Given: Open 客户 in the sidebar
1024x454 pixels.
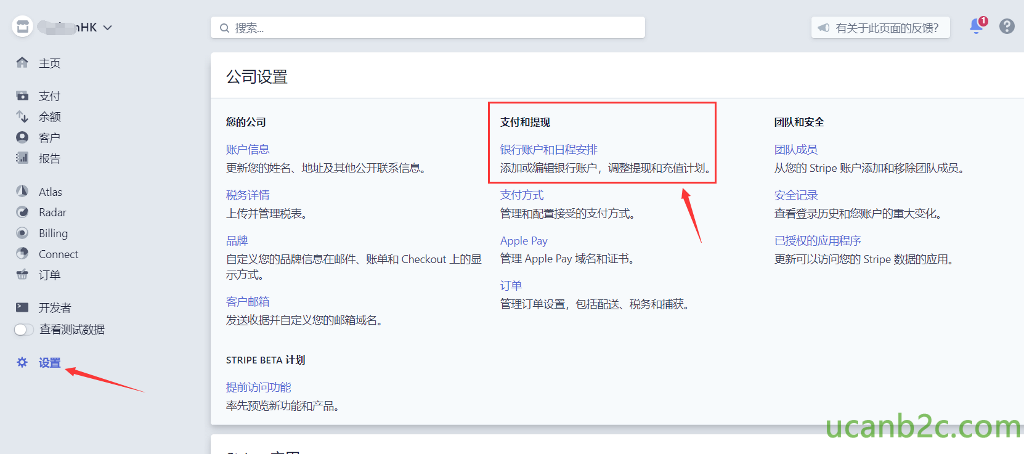Looking at the screenshot, I should (x=50, y=137).
